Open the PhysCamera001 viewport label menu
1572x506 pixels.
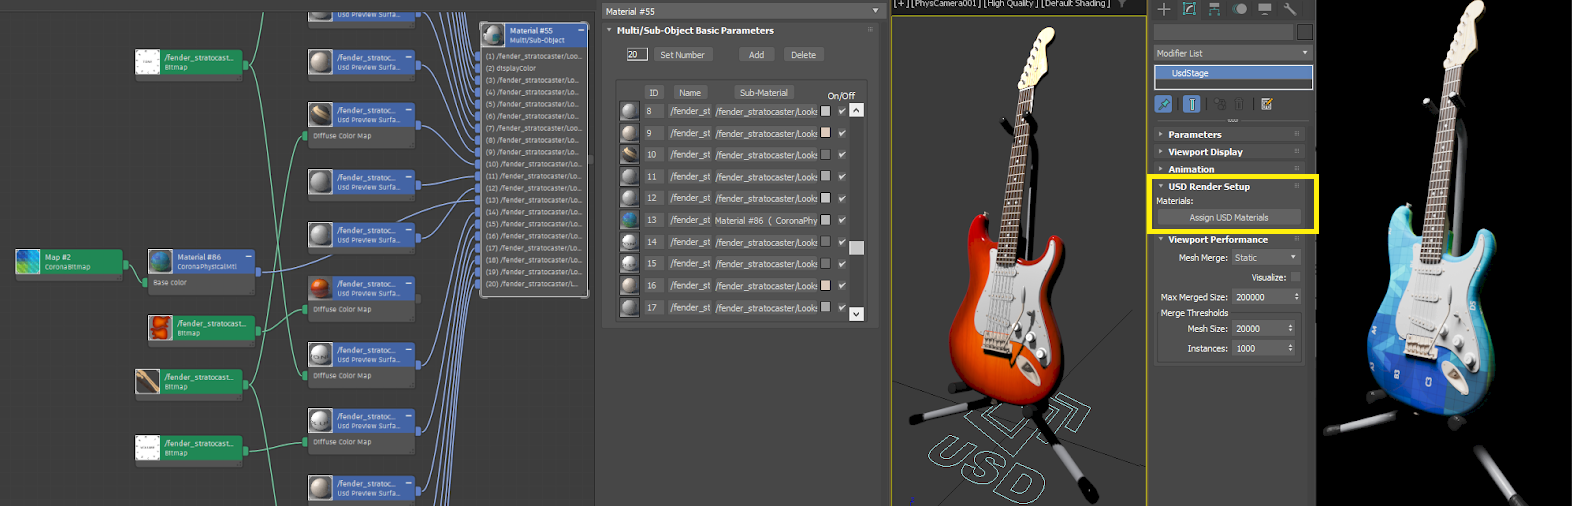point(945,4)
